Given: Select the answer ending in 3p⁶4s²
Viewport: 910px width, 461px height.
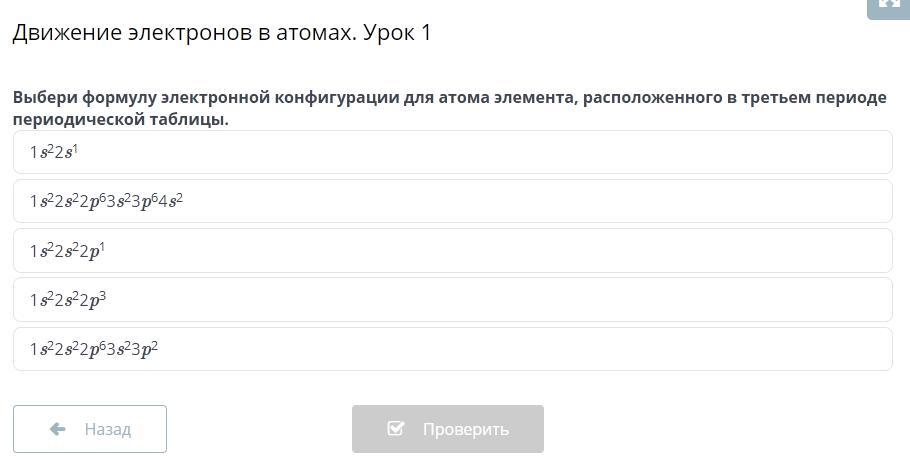Looking at the screenshot, I should coord(106,201).
